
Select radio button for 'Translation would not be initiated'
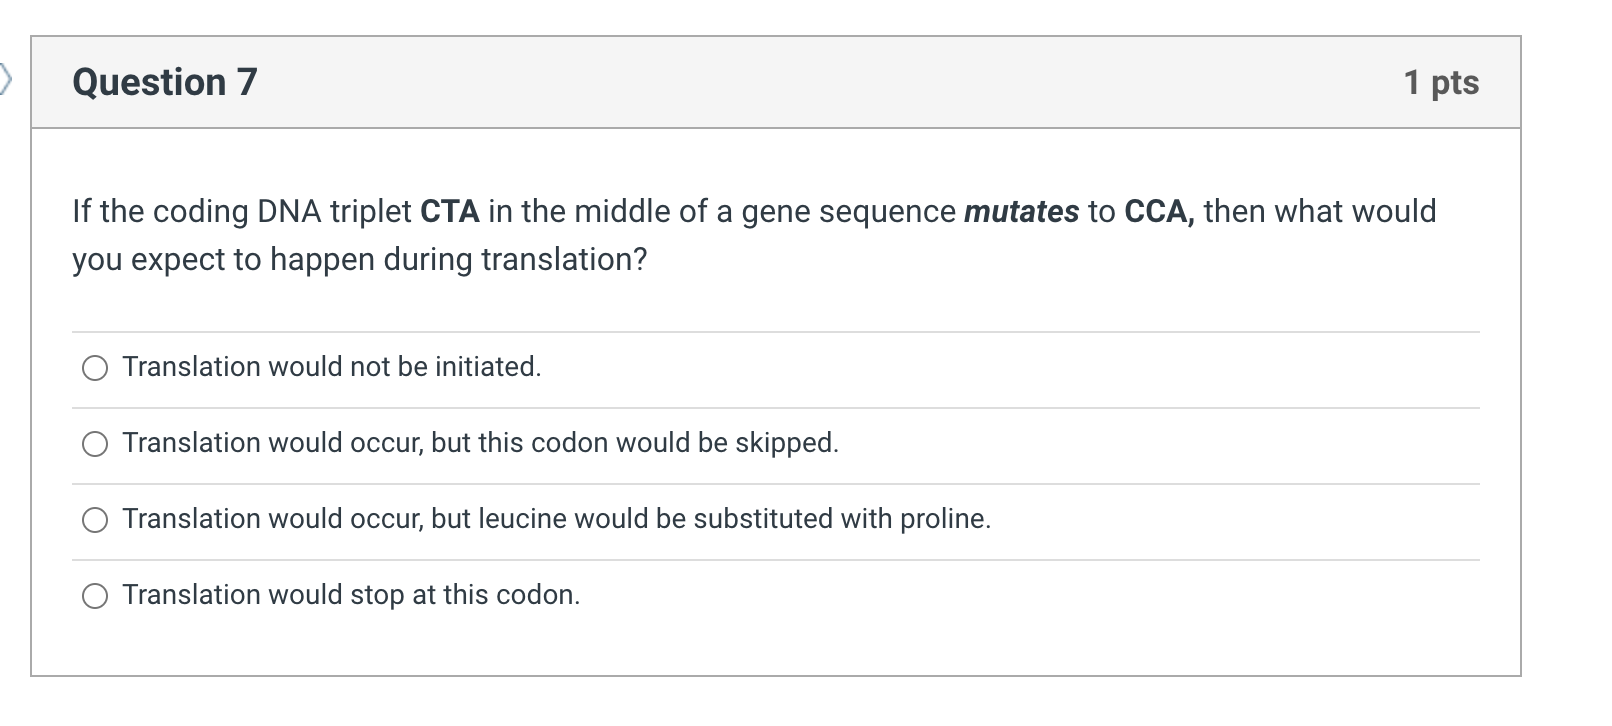[x=95, y=368]
